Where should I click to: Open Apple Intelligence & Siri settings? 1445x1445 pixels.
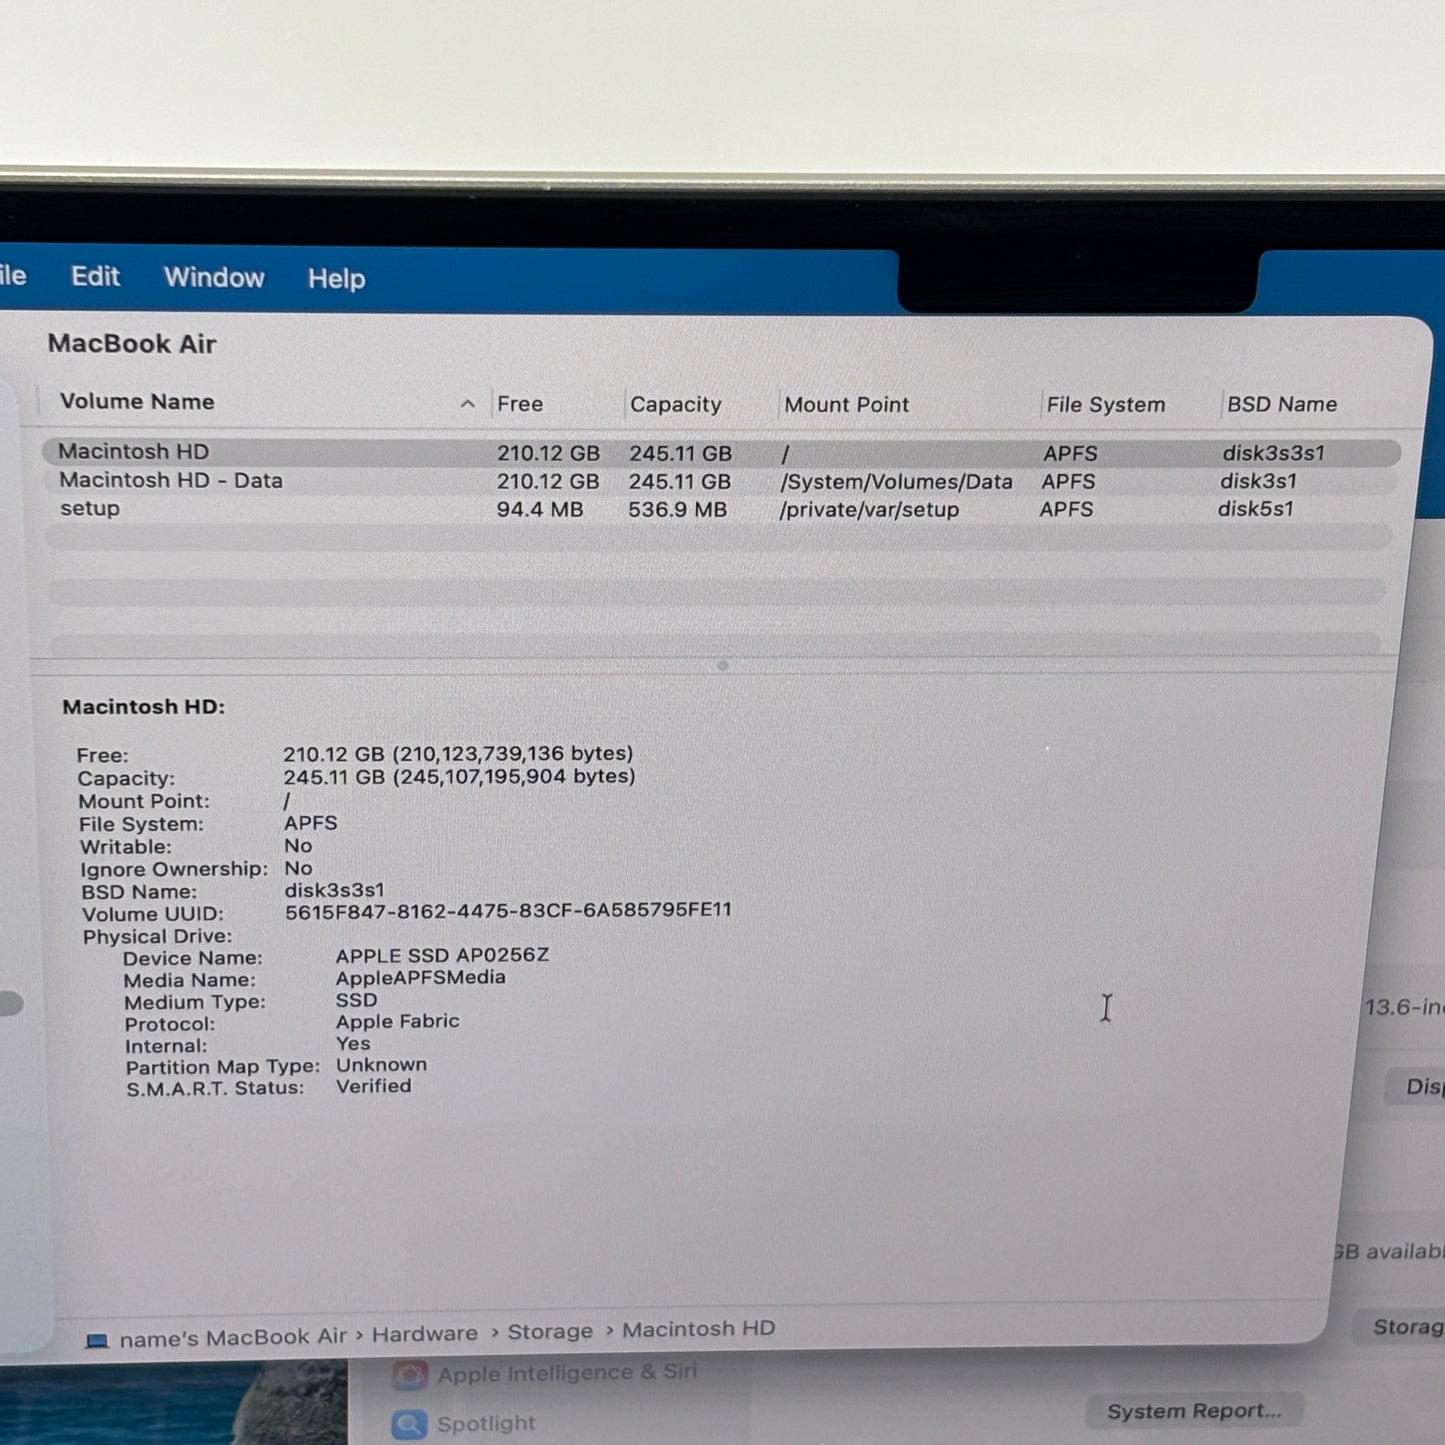[567, 1373]
